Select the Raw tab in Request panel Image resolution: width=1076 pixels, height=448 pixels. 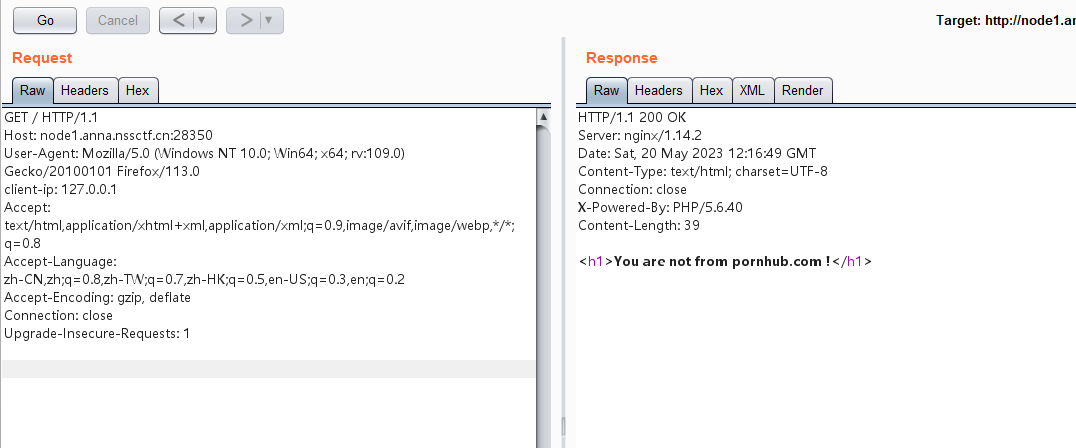(32, 91)
